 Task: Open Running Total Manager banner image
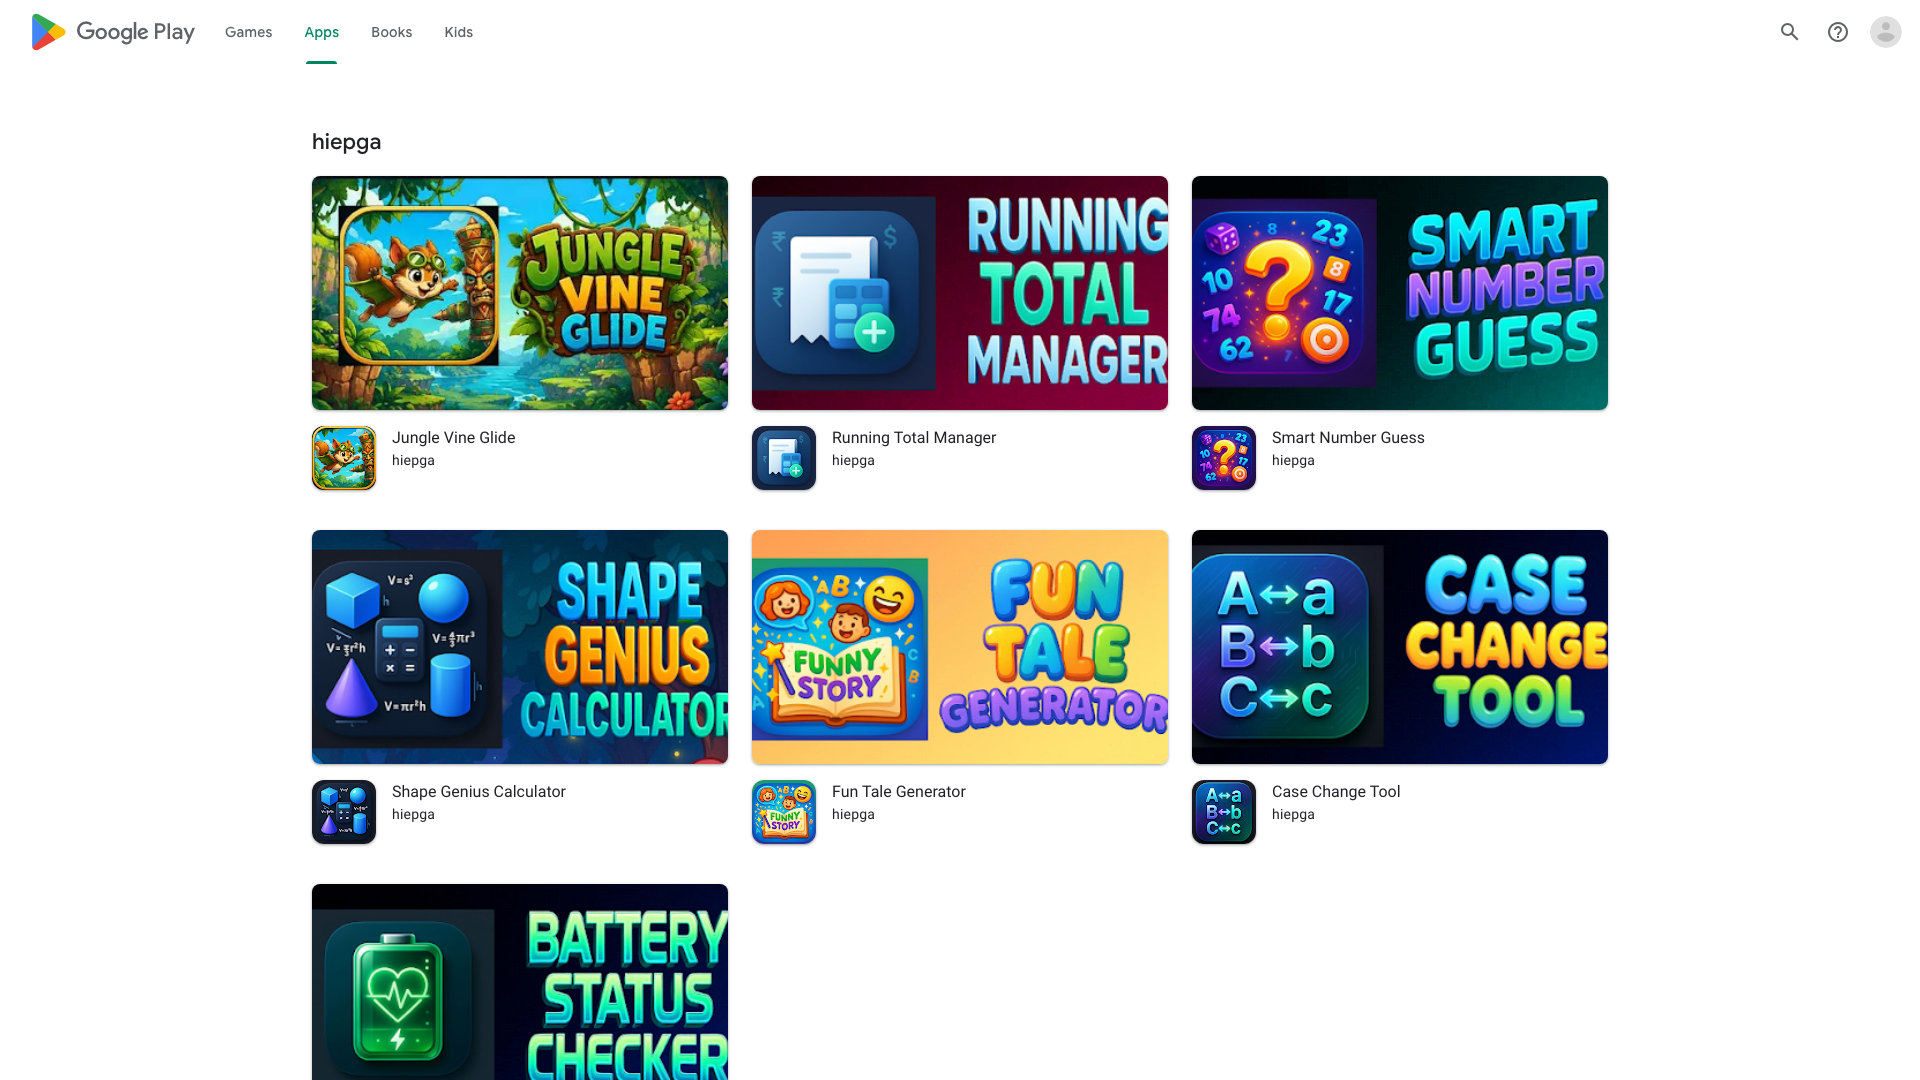pos(960,293)
